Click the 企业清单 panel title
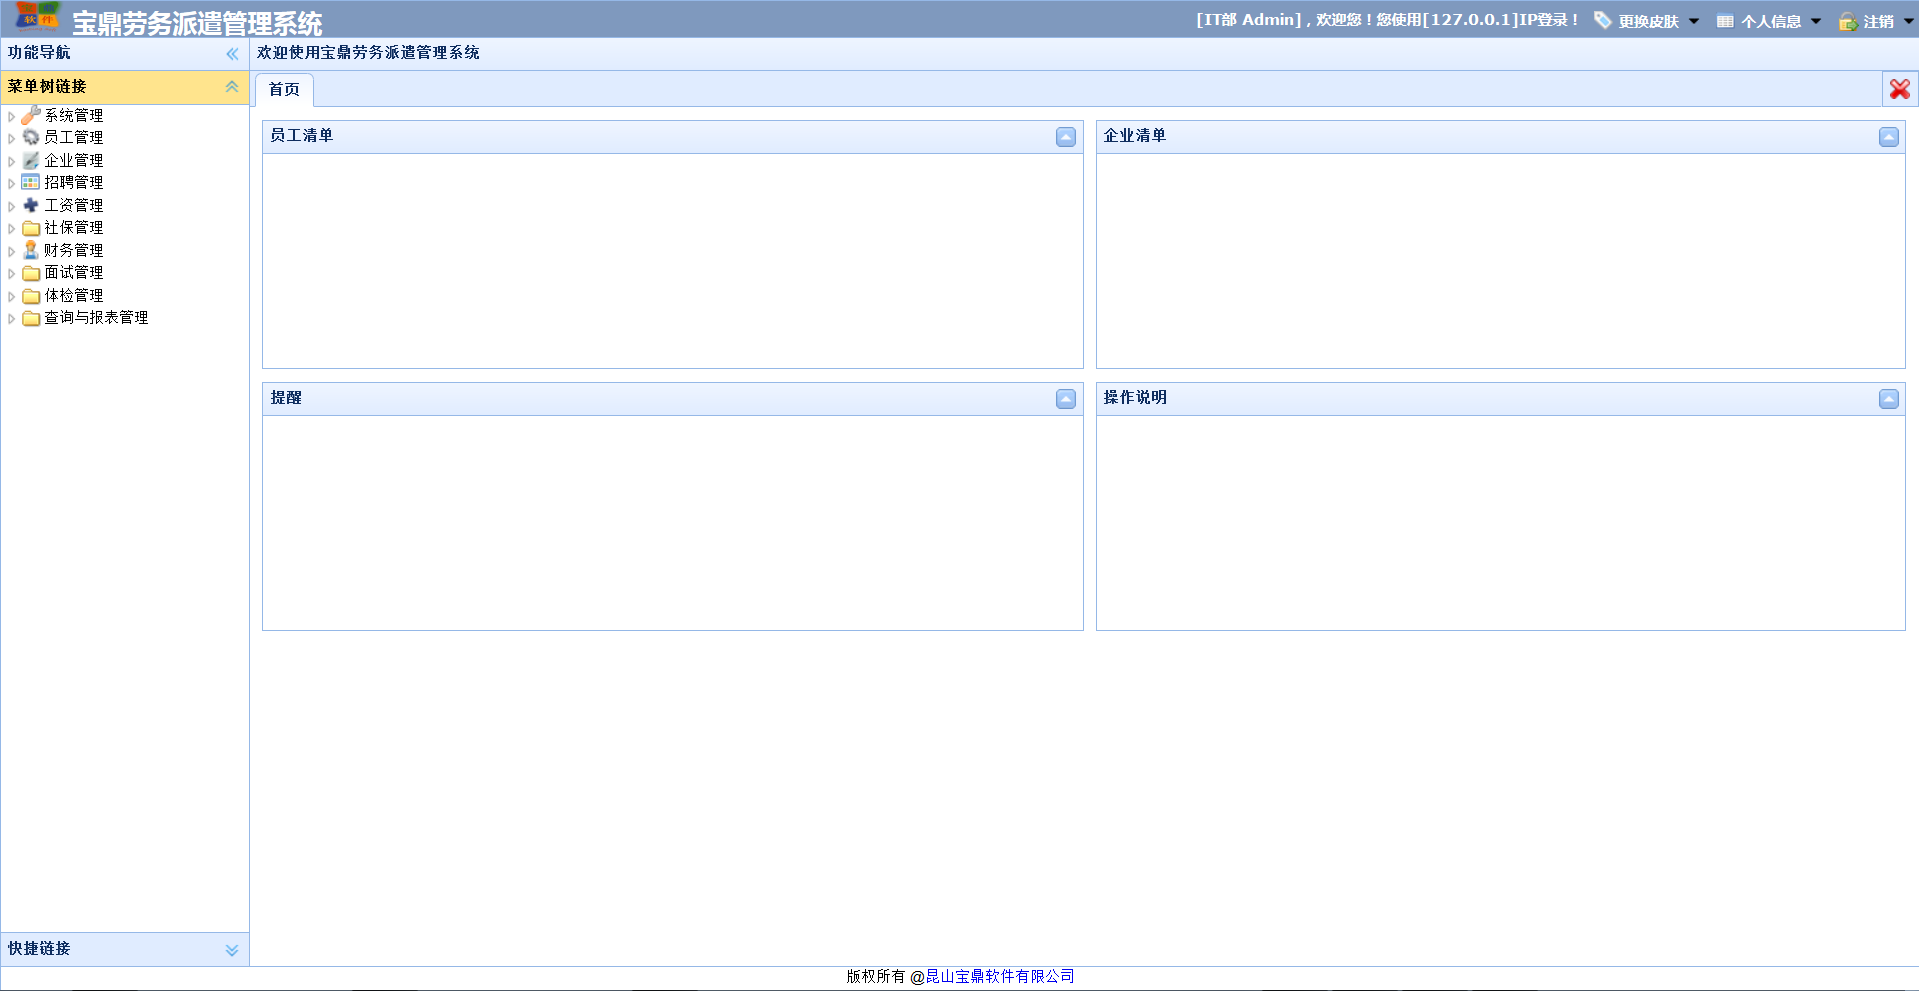The image size is (1919, 991). [1135, 136]
